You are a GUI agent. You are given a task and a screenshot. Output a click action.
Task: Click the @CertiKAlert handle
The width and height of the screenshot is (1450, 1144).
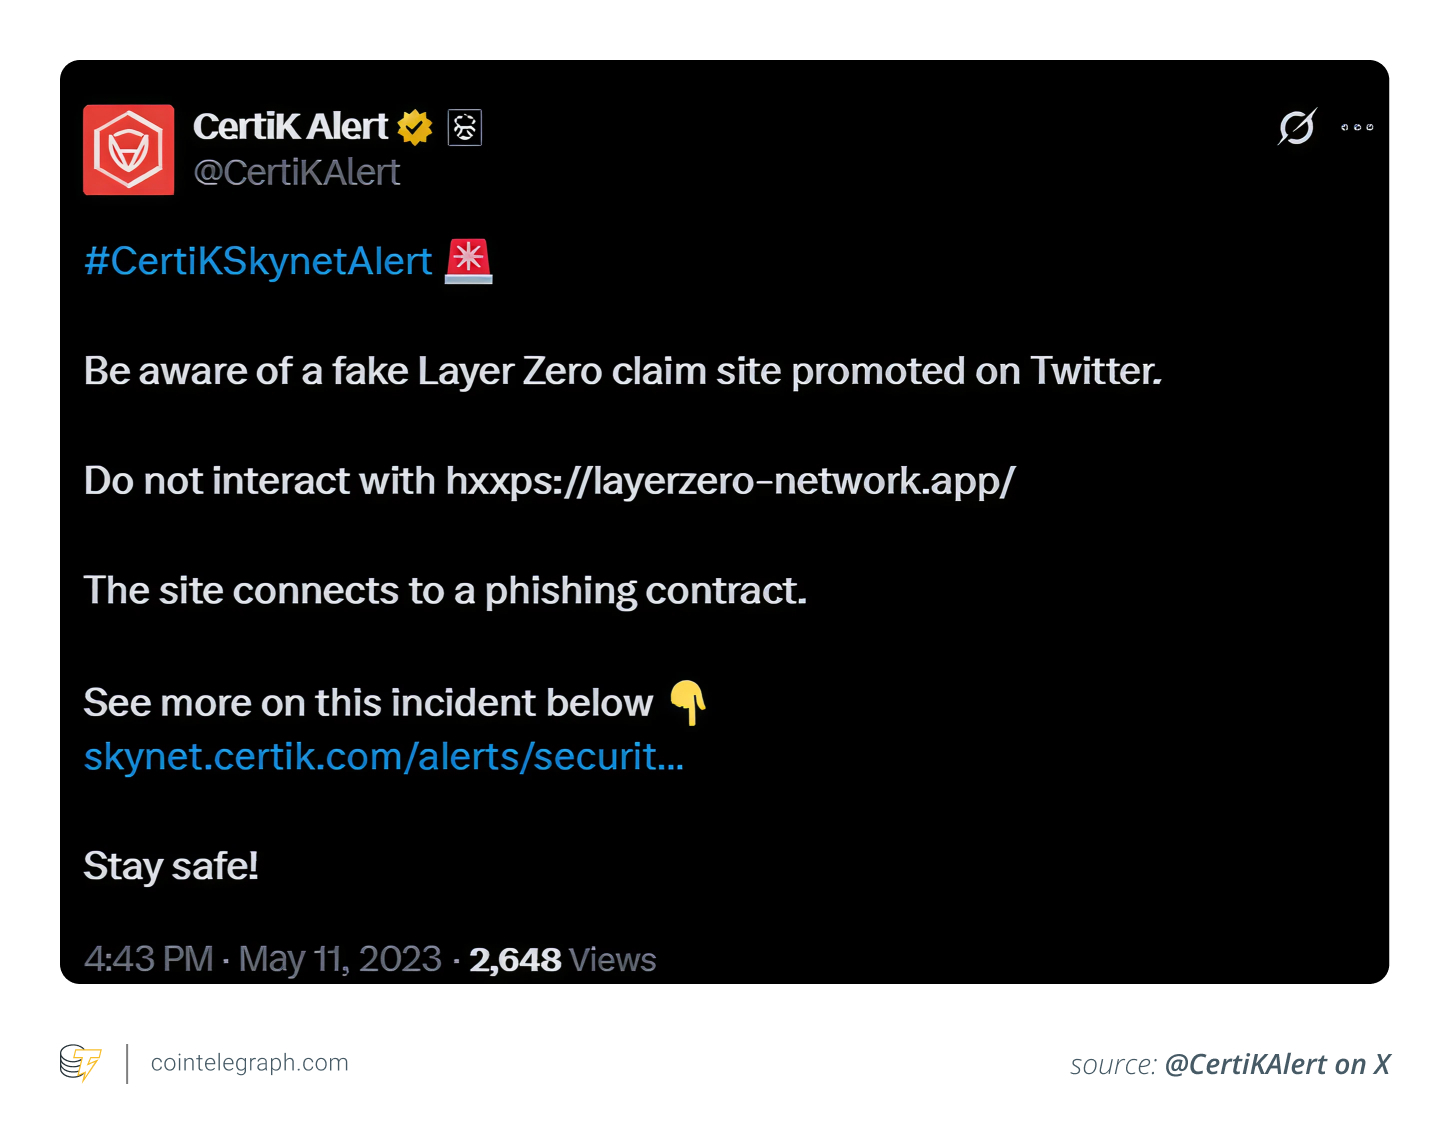click(x=298, y=171)
